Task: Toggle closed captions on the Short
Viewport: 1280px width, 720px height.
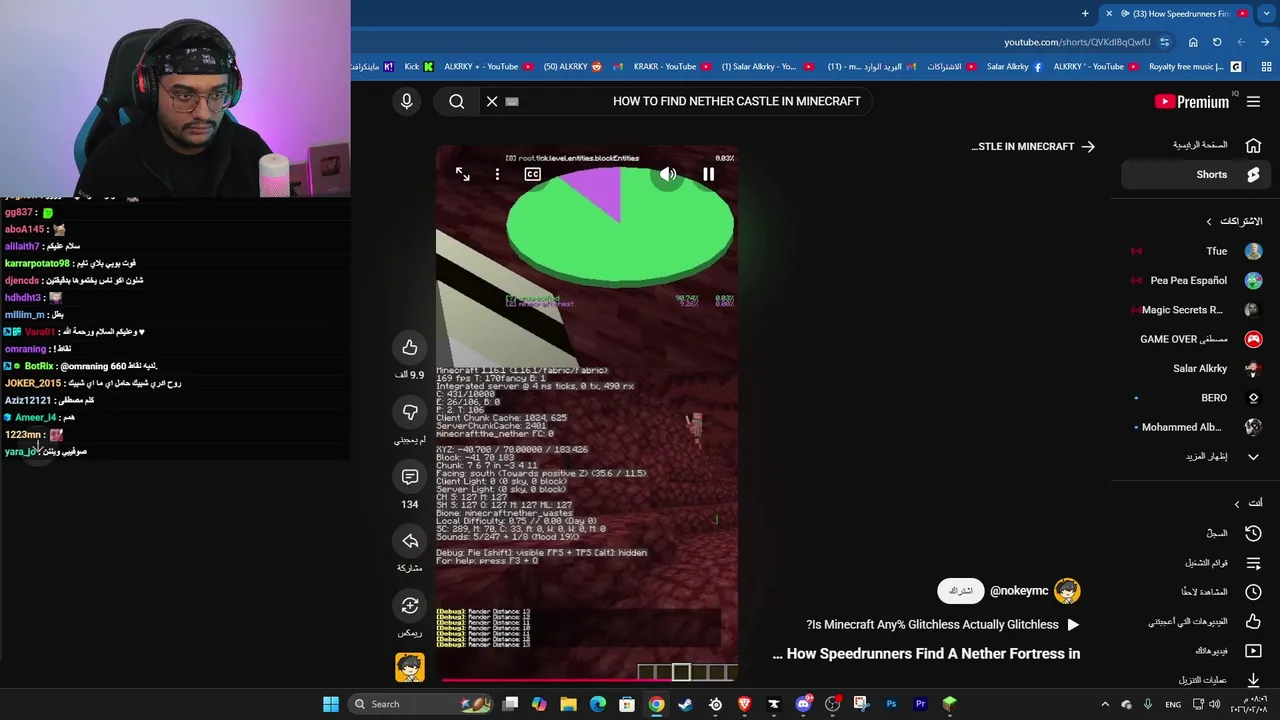Action: (533, 174)
